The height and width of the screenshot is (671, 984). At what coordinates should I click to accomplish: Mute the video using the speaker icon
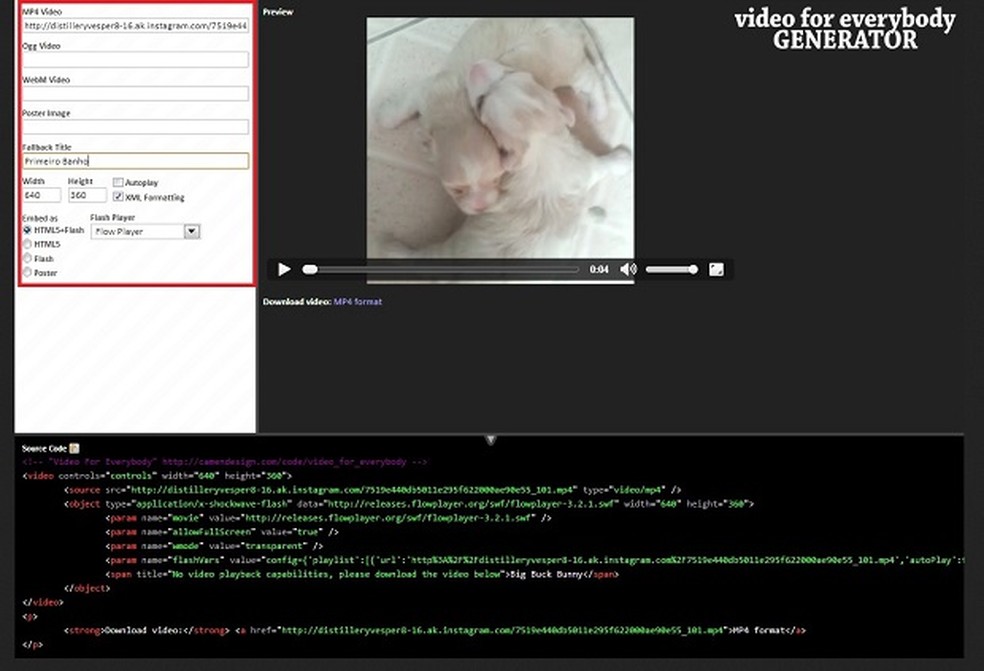click(x=628, y=269)
